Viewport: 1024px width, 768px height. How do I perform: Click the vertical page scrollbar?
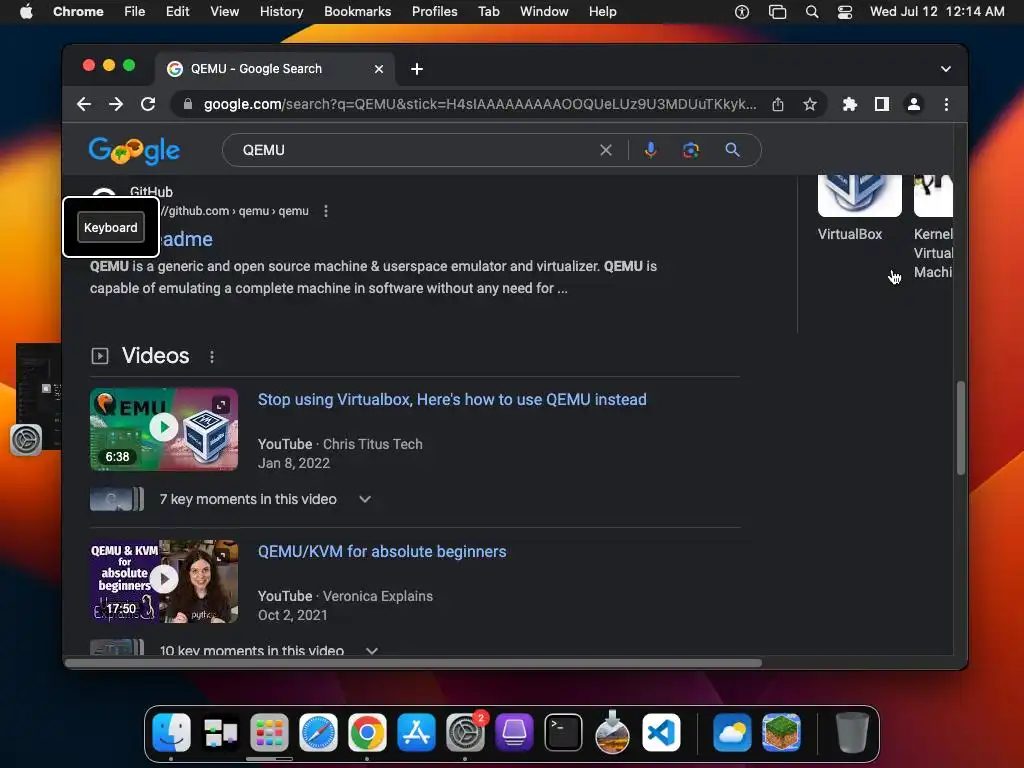(961, 428)
